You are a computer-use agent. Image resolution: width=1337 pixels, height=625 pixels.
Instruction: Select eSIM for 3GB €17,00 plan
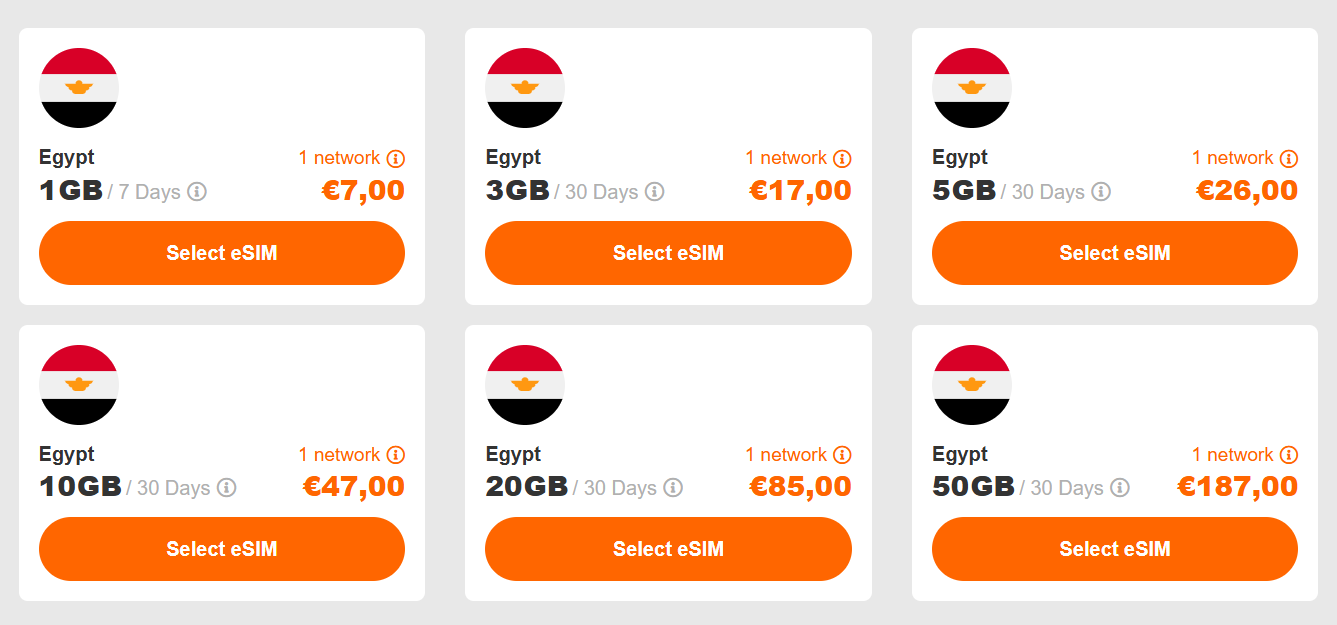668,253
